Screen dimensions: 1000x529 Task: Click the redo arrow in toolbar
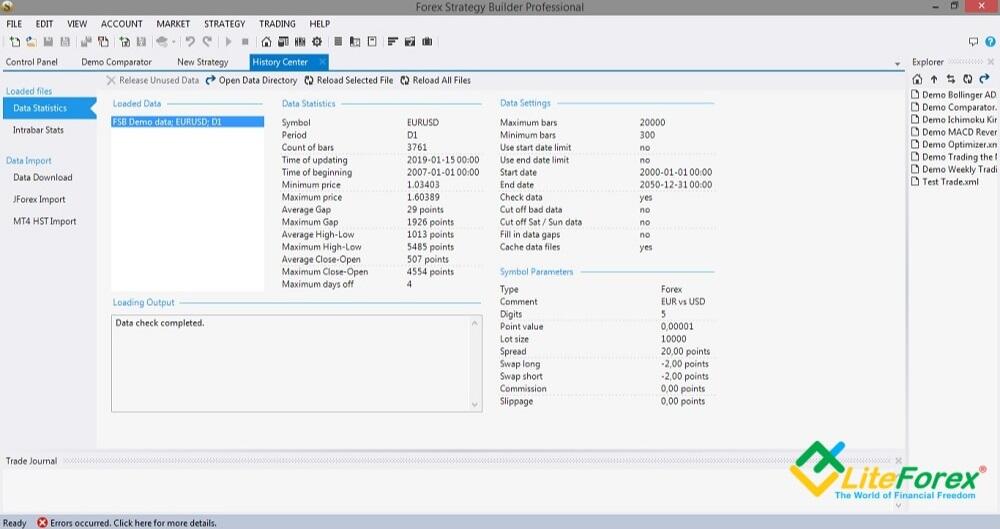click(x=207, y=41)
